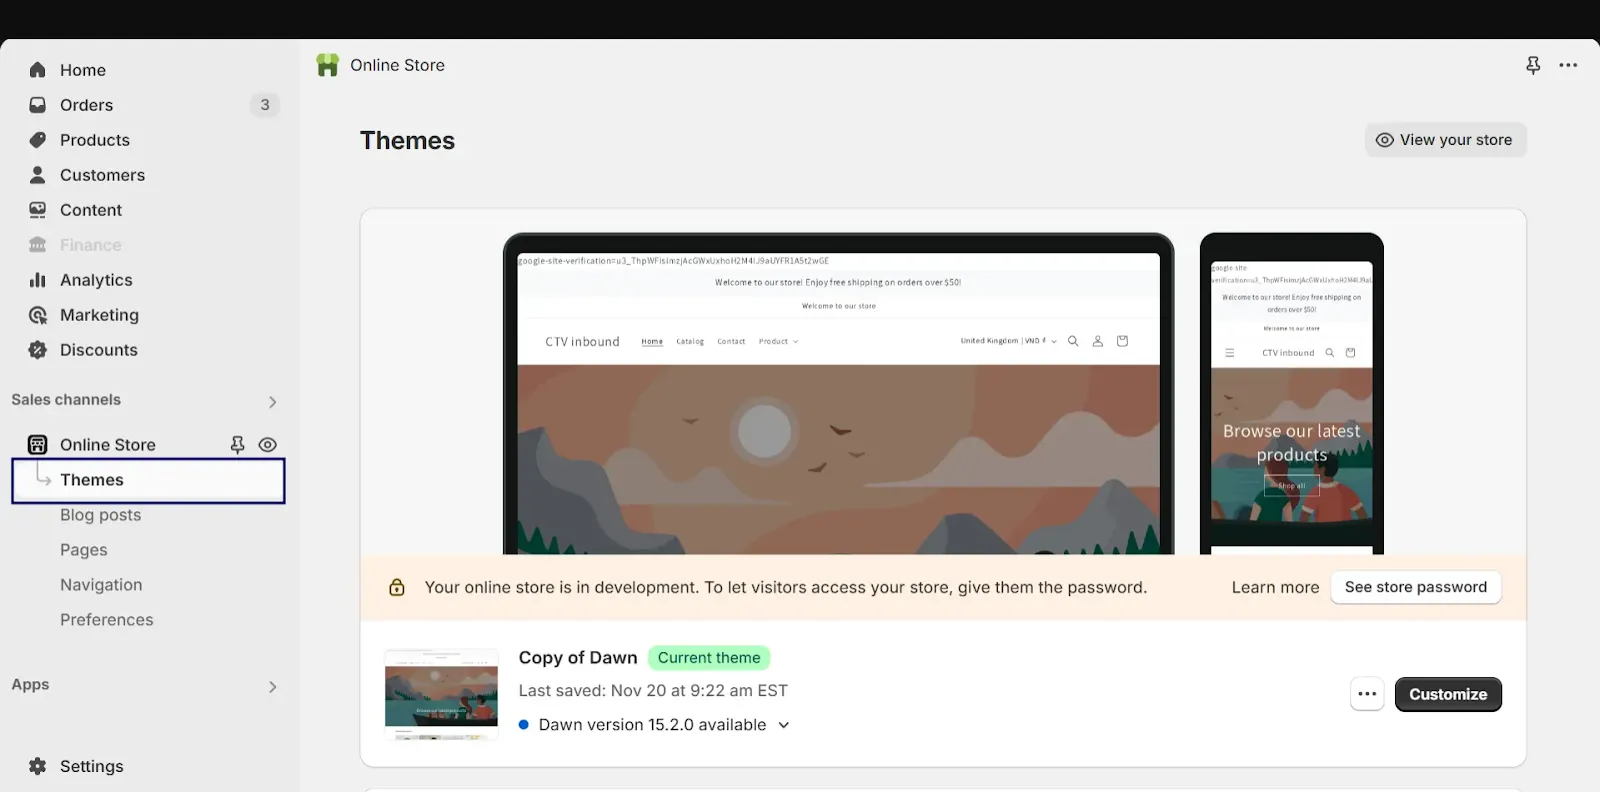Expand the Sales channels chevron
Viewport: 1600px width, 792px height.
click(272, 401)
